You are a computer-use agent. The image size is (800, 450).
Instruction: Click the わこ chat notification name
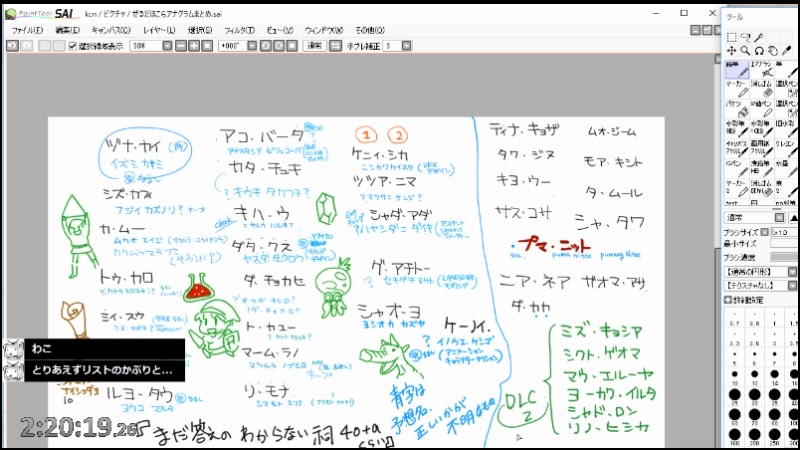pyautogui.click(x=42, y=348)
